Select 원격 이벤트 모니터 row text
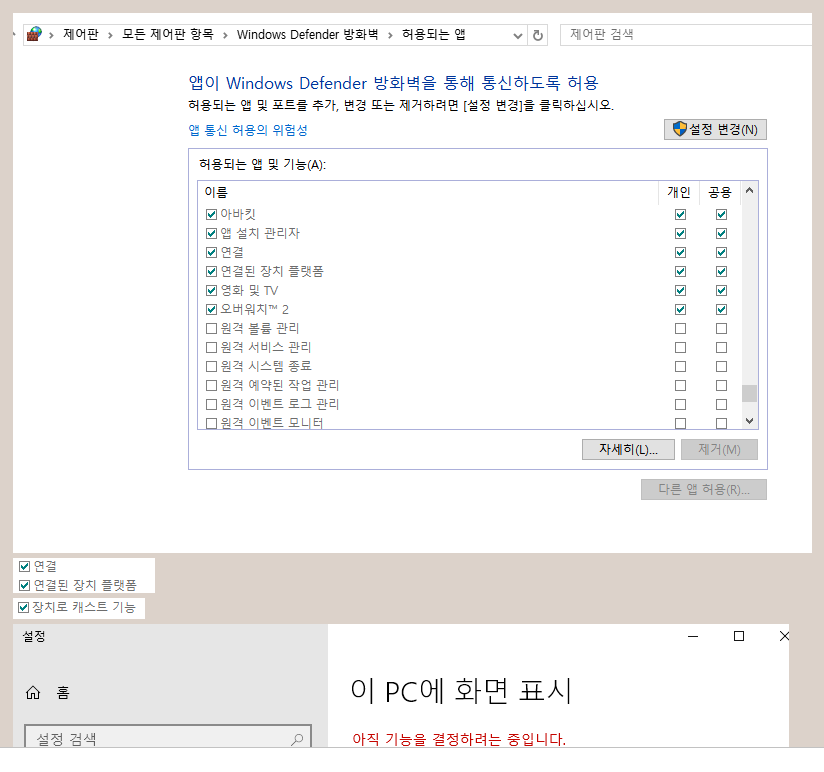The height and width of the screenshot is (772, 824). click(x=272, y=423)
